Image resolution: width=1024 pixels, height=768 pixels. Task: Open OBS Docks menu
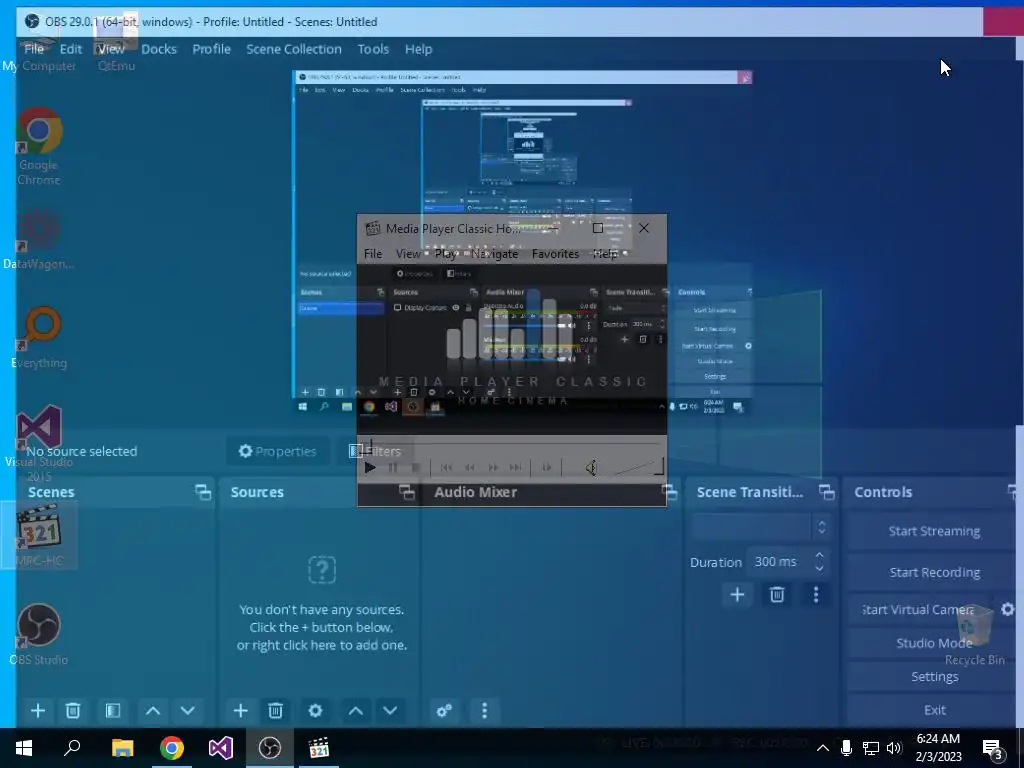click(159, 49)
